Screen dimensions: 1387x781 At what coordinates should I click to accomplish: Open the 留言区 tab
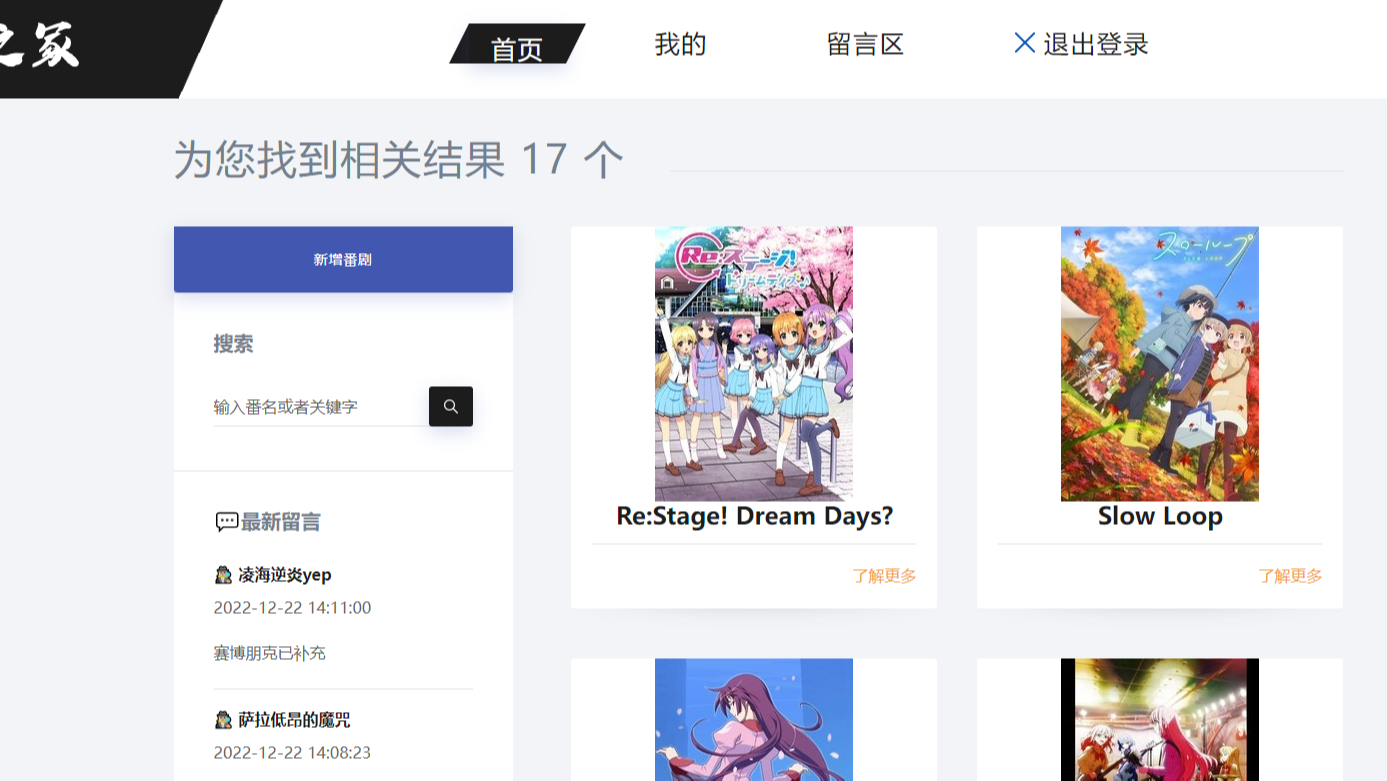click(x=865, y=44)
